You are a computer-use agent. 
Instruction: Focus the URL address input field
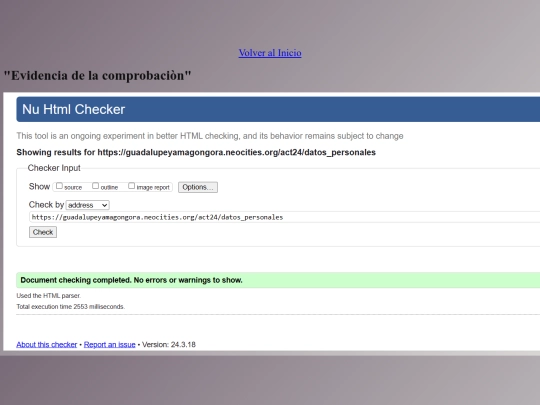coord(284,217)
